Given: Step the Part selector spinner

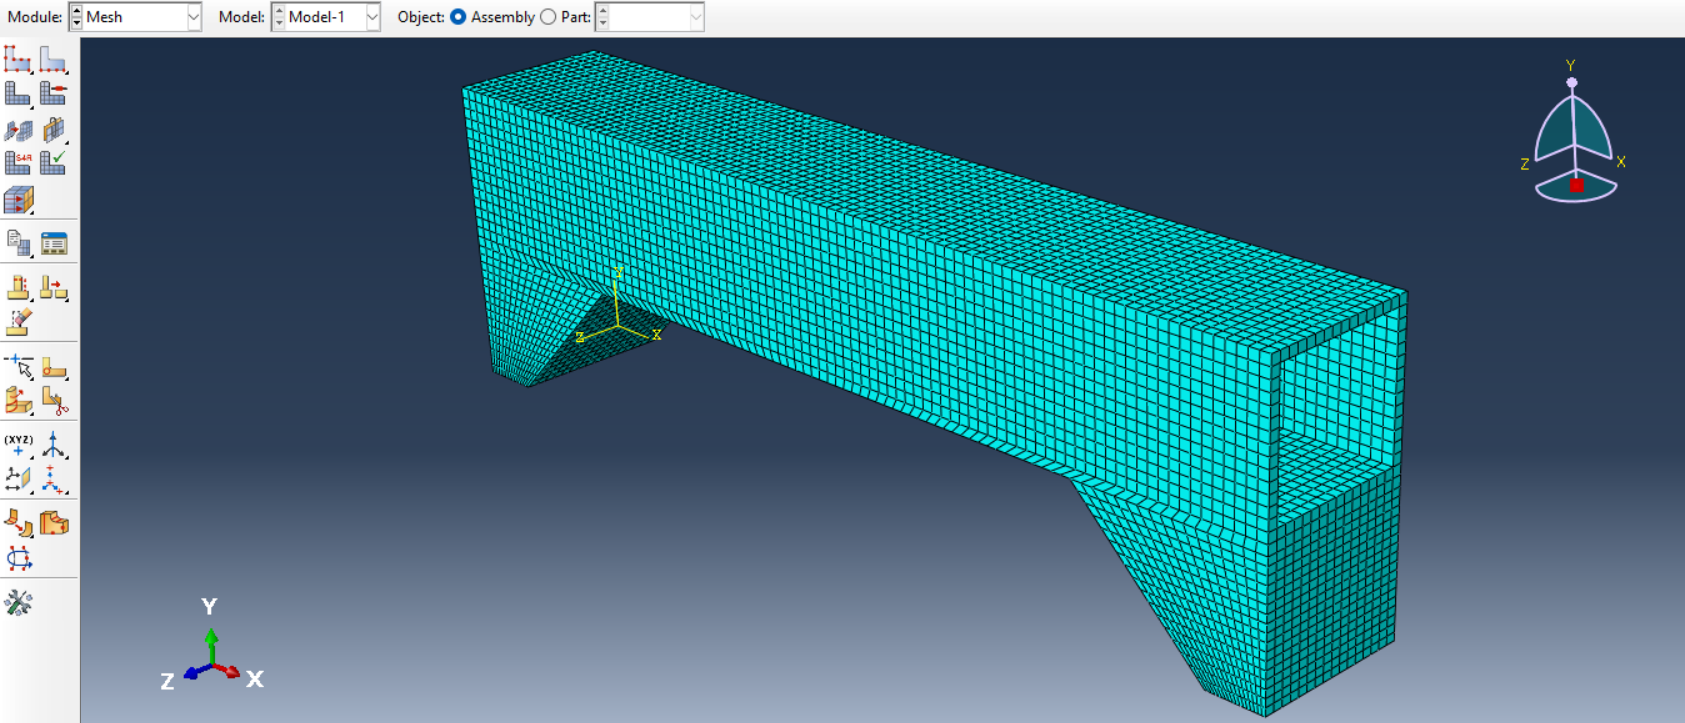Looking at the screenshot, I should coord(602,17).
